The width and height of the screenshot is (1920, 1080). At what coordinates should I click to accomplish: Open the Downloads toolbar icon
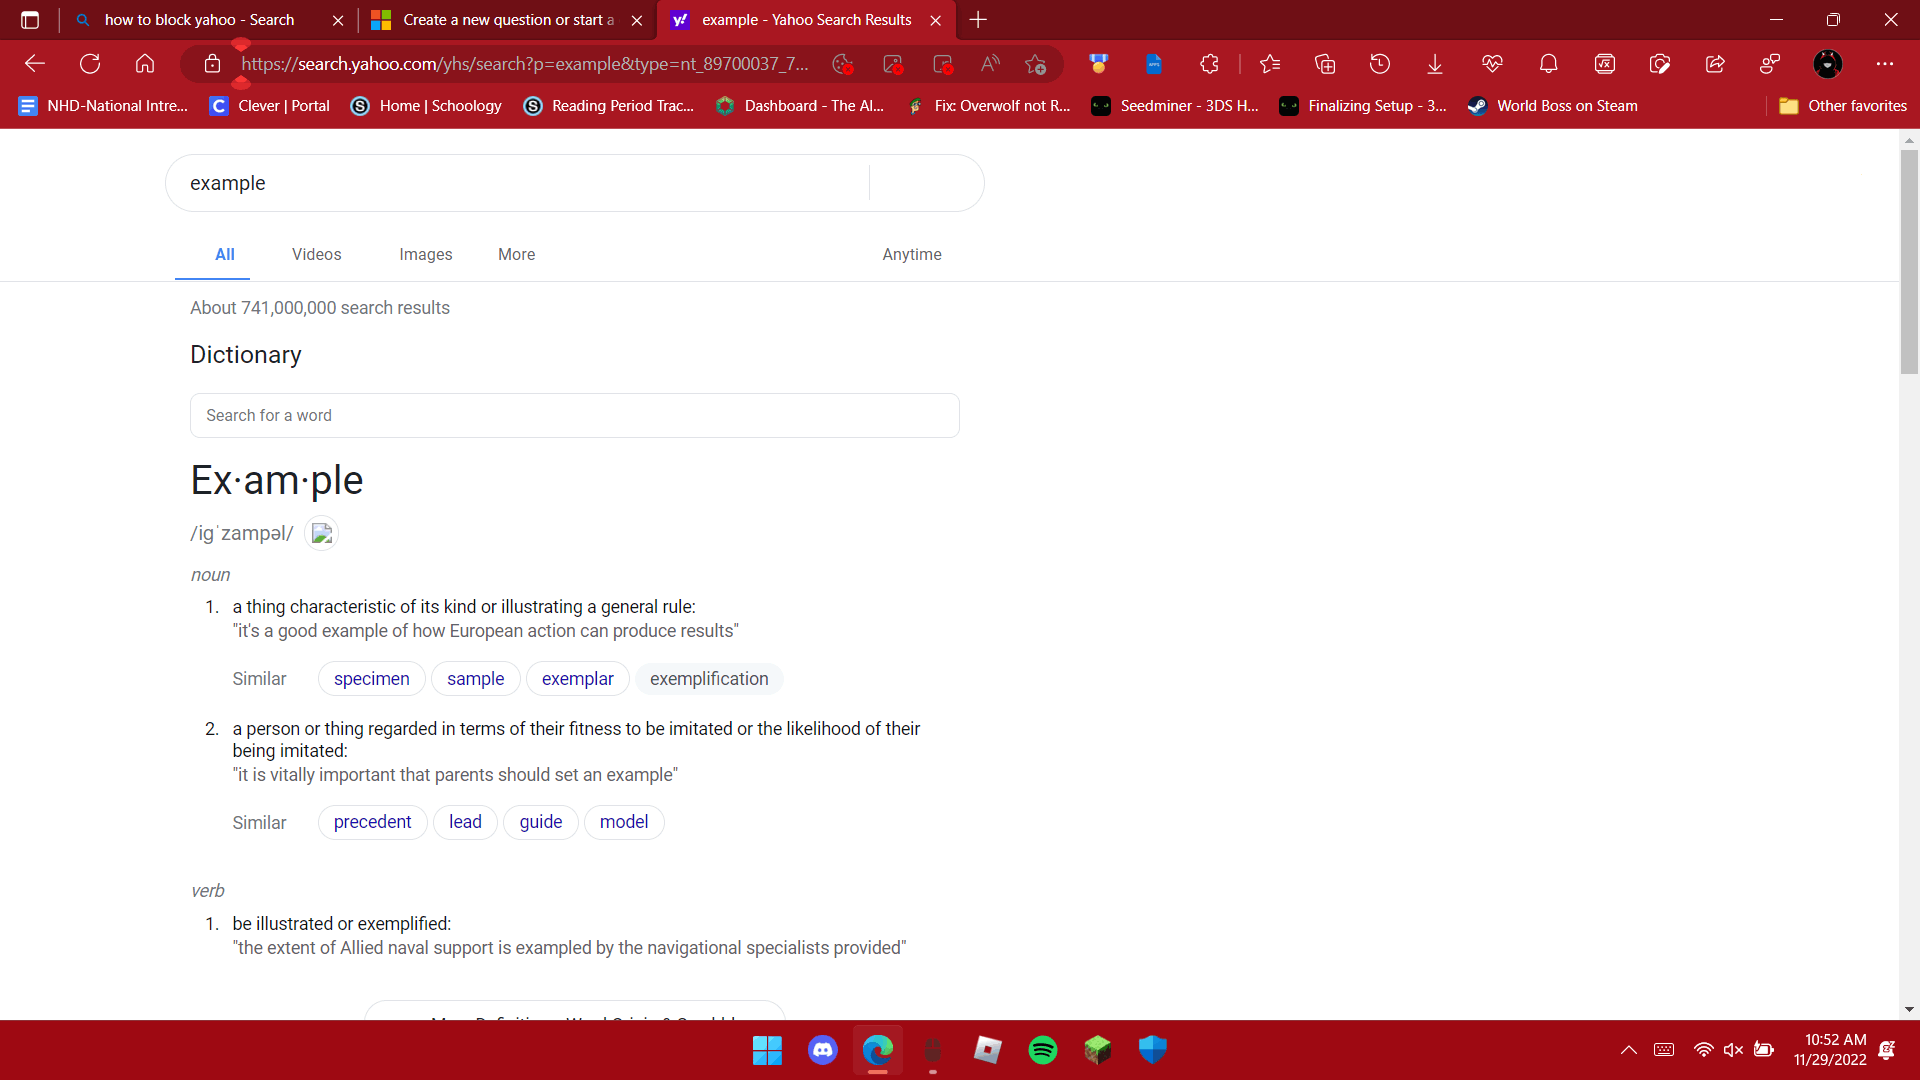pos(1435,64)
